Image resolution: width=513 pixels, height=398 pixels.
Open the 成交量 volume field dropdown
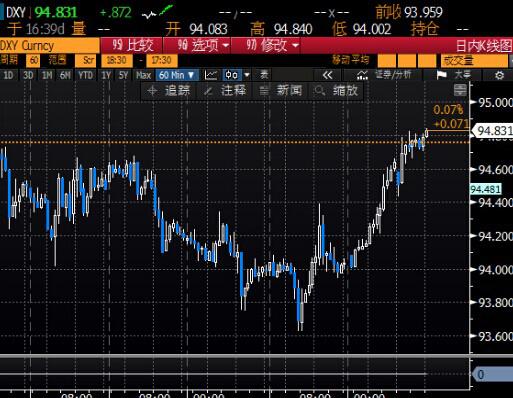point(474,60)
